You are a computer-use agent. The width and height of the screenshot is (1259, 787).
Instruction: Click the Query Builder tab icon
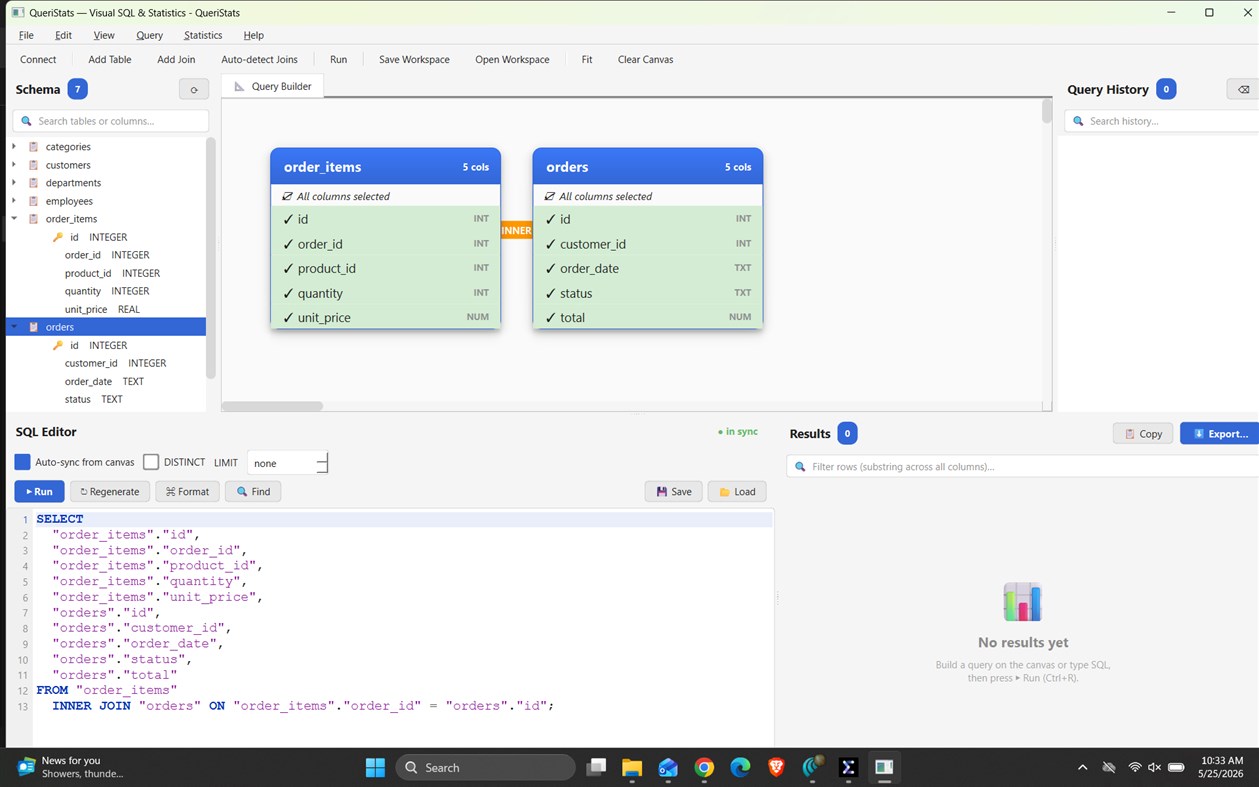click(239, 86)
